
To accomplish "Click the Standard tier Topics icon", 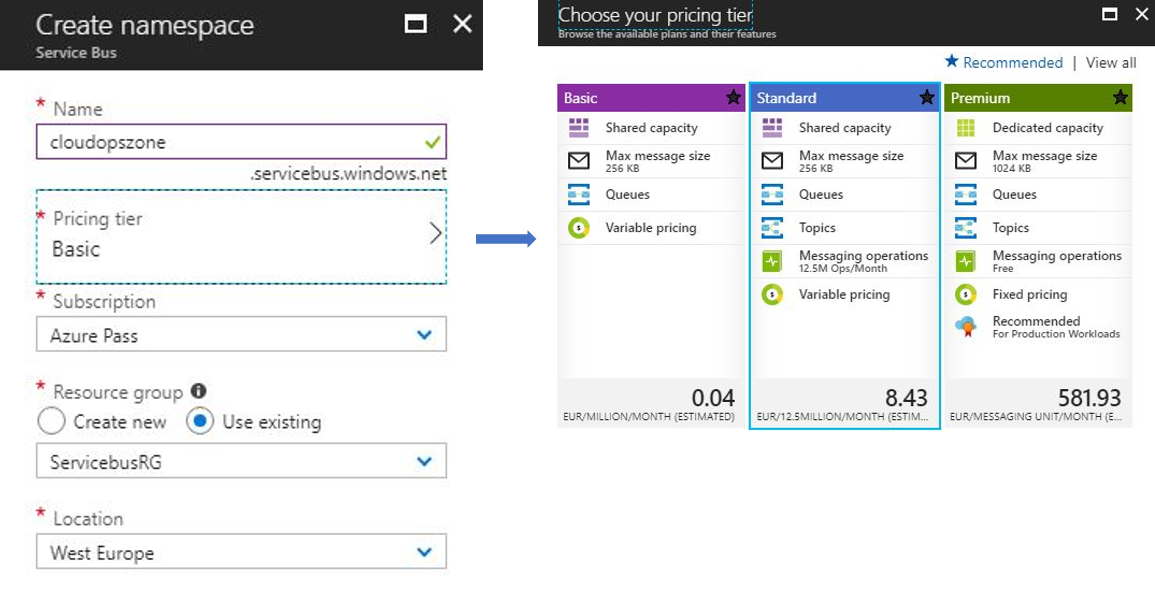I will [x=772, y=228].
